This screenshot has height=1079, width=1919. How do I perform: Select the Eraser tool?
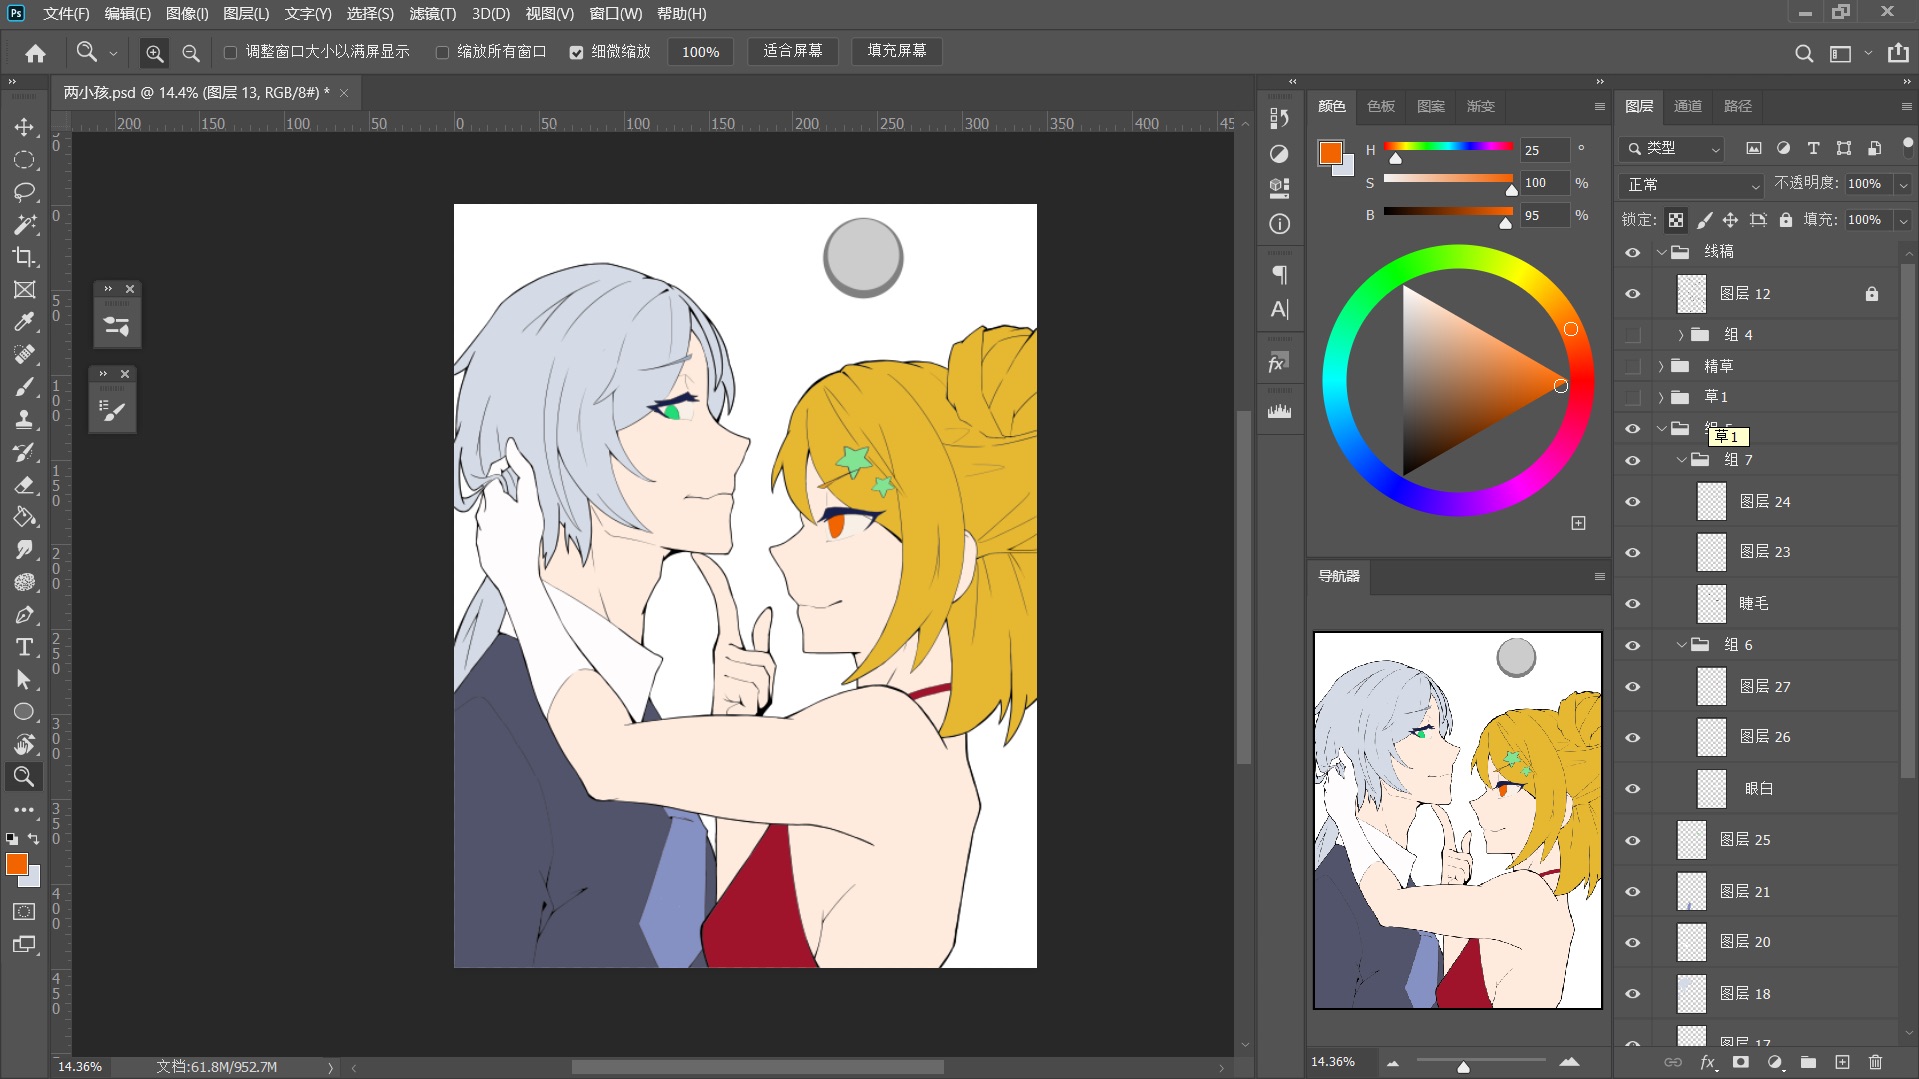24,485
